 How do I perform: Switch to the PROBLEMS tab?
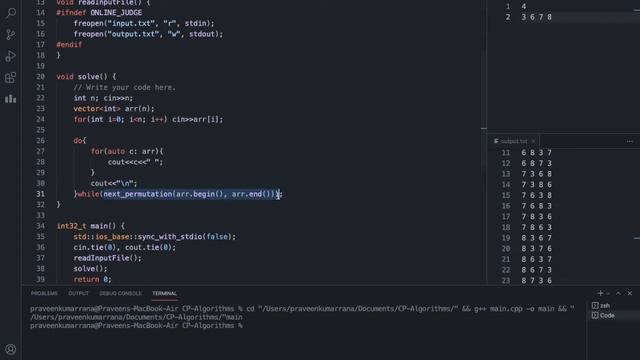[x=44, y=293]
